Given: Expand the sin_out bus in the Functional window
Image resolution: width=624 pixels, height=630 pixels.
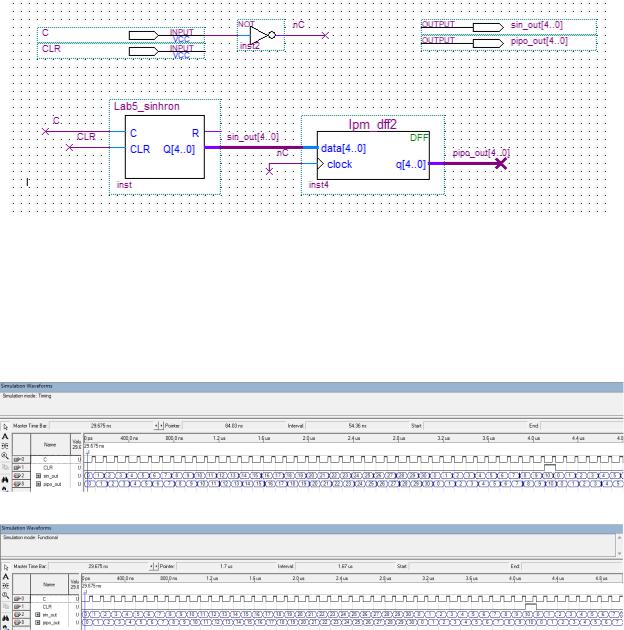Looking at the screenshot, I should point(38,615).
